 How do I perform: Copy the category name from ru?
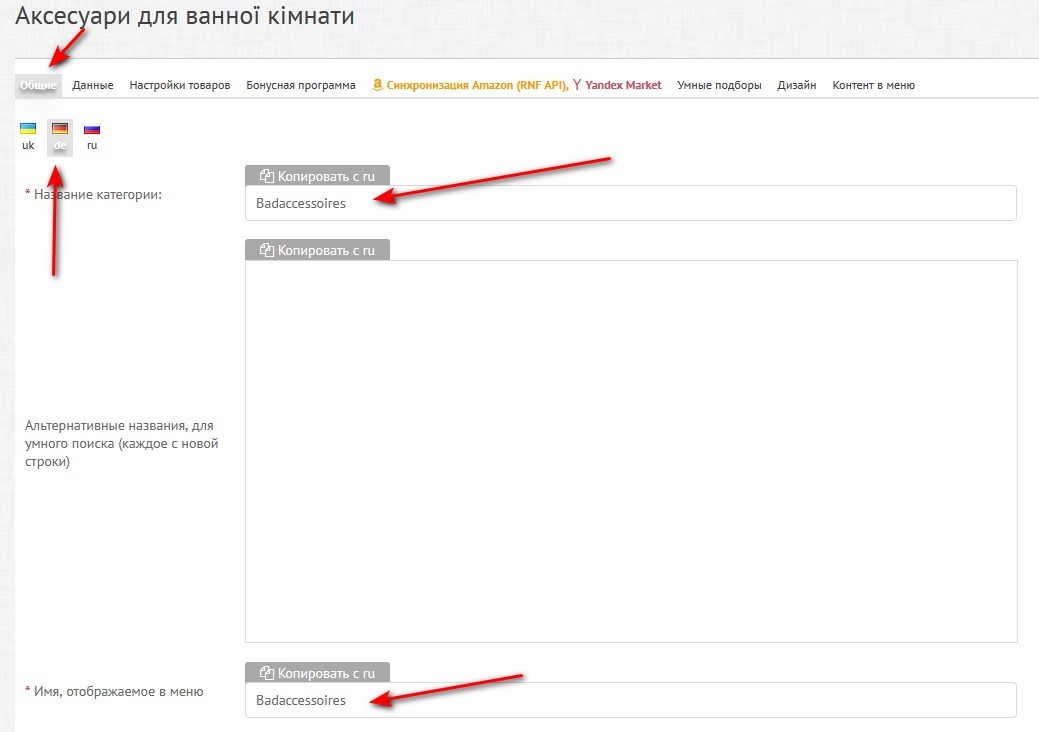click(x=317, y=176)
